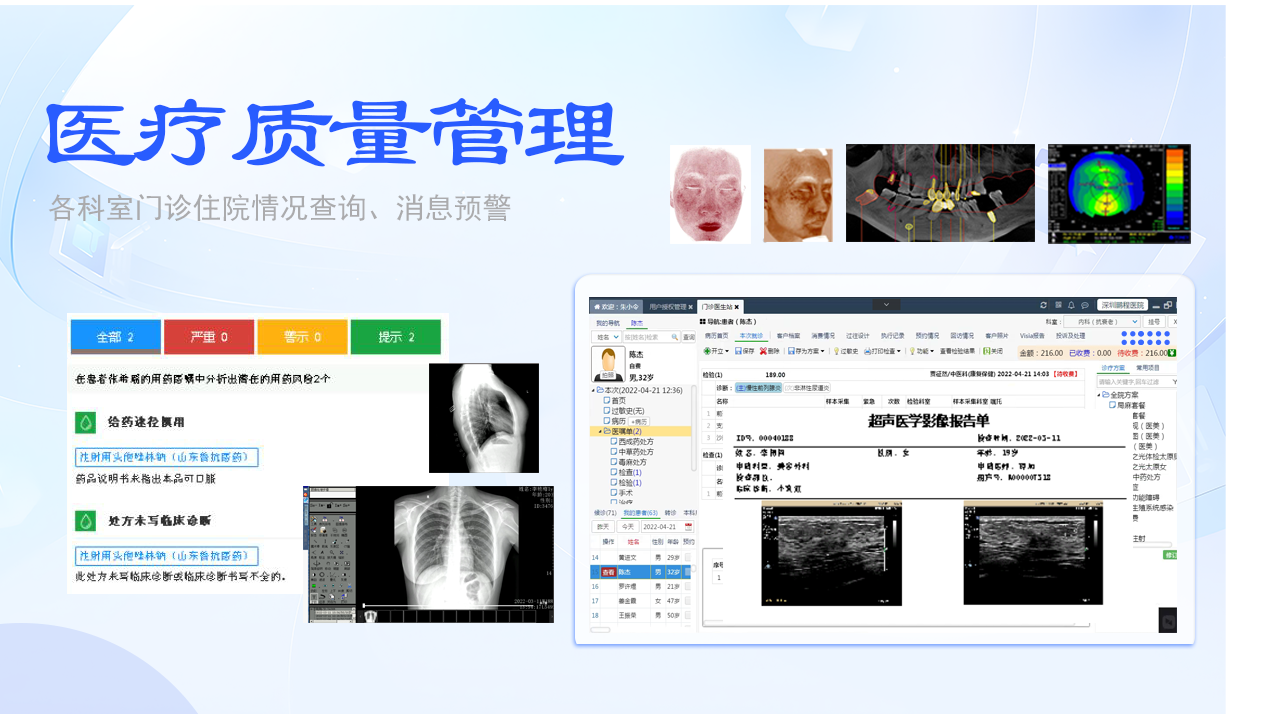Open the 姓名 search type dropdown
The height and width of the screenshot is (714, 1288).
[606, 338]
